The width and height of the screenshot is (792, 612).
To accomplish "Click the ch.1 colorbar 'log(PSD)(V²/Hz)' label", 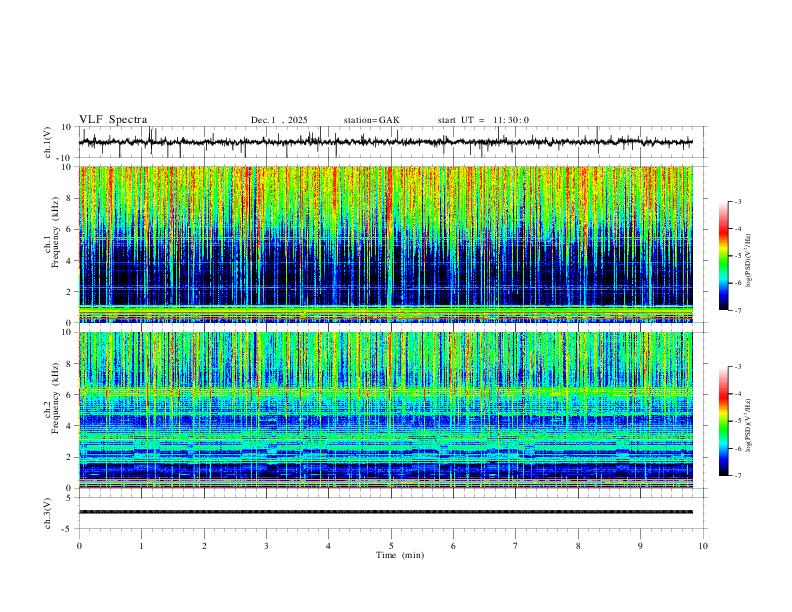I will (749, 260).
